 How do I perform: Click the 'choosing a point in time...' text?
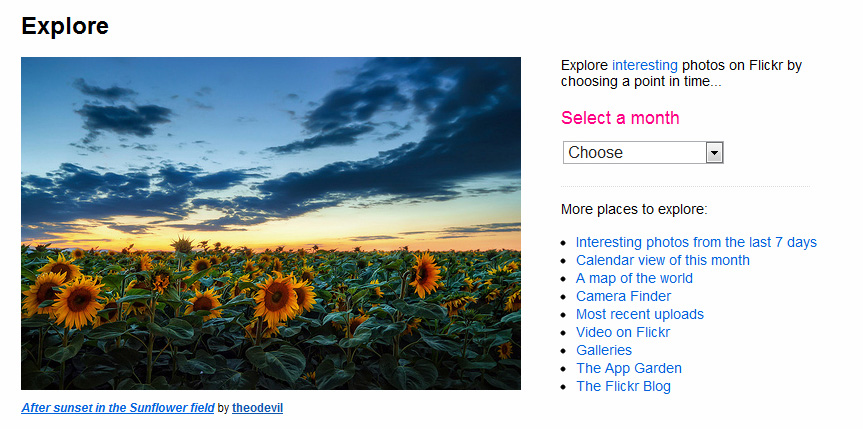coord(641,83)
